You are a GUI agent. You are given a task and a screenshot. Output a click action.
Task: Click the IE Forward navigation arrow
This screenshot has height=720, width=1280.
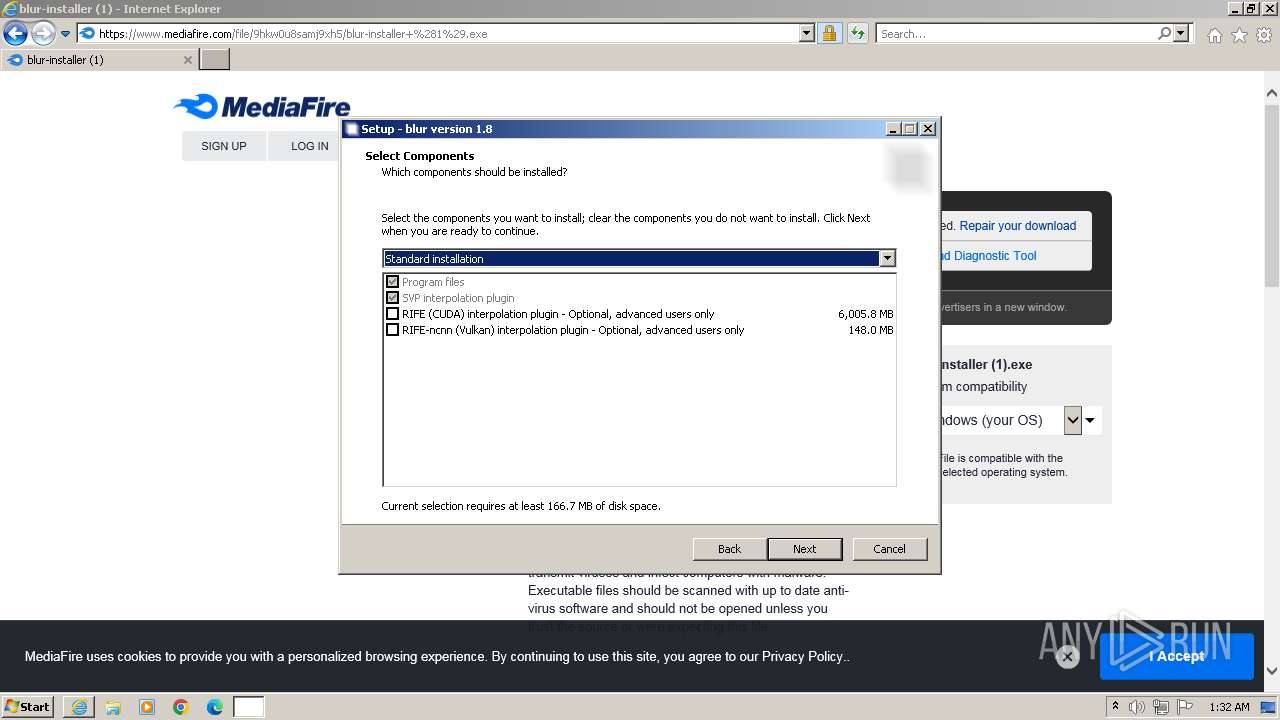[43, 33]
